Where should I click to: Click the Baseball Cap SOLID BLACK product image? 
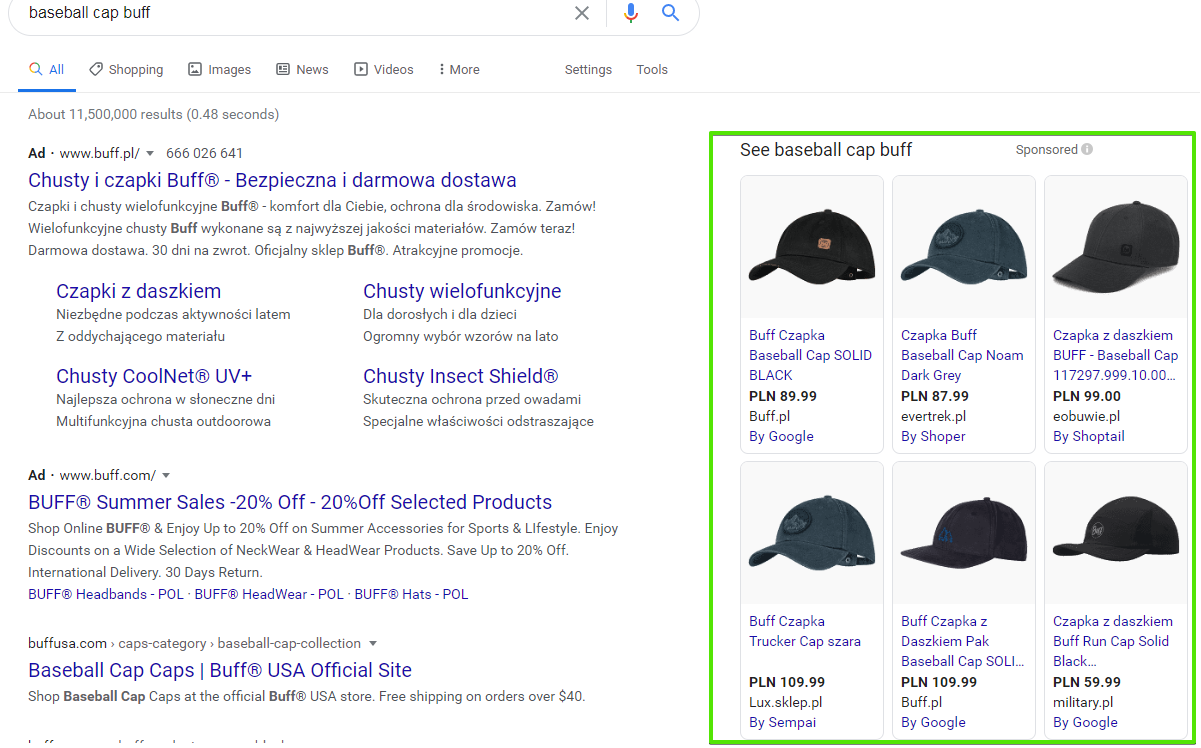[812, 247]
